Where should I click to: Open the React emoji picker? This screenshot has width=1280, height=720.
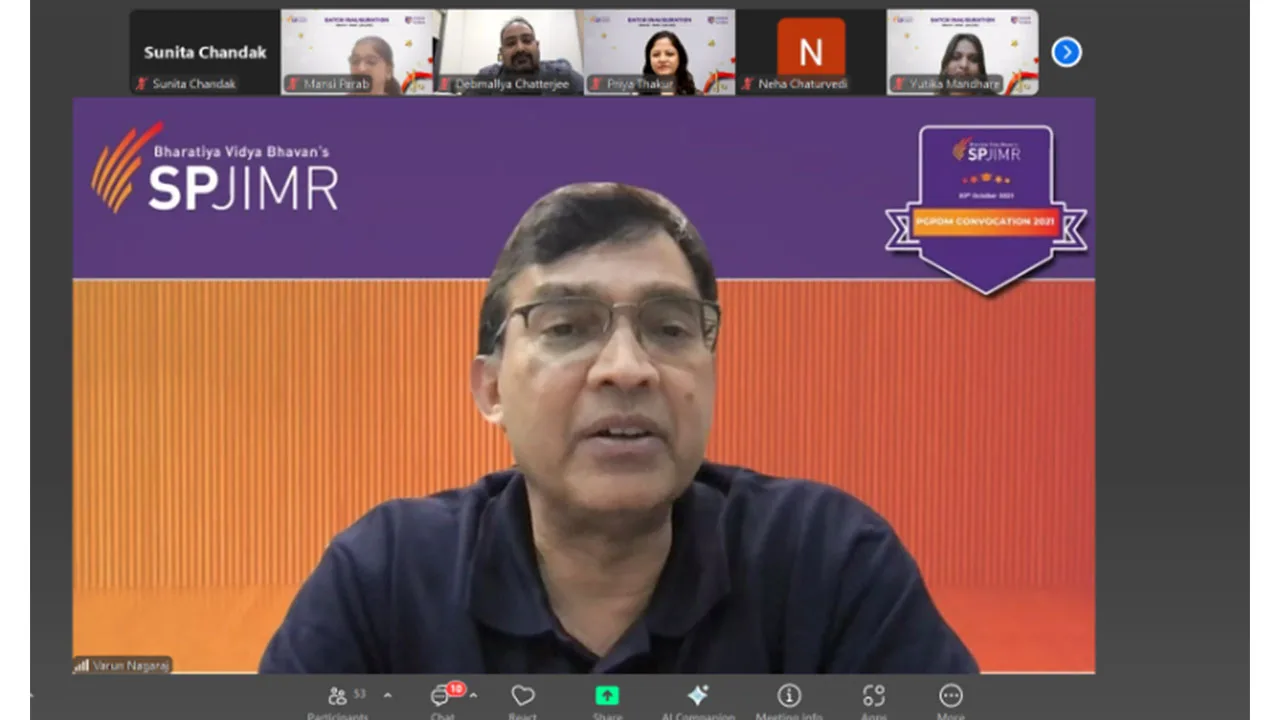[522, 697]
